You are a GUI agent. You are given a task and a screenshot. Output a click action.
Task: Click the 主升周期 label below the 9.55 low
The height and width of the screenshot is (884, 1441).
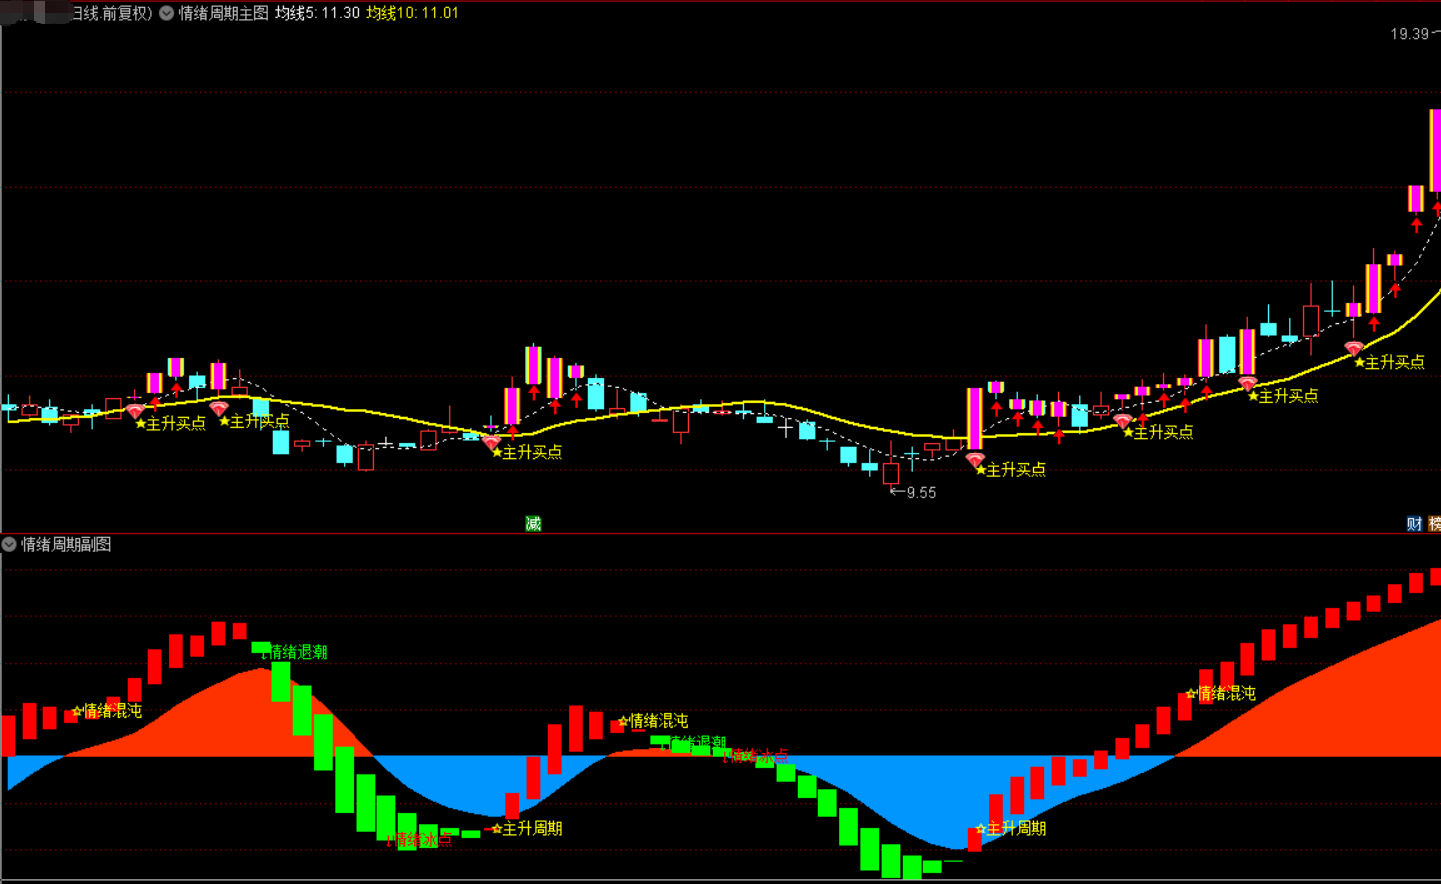click(1016, 828)
